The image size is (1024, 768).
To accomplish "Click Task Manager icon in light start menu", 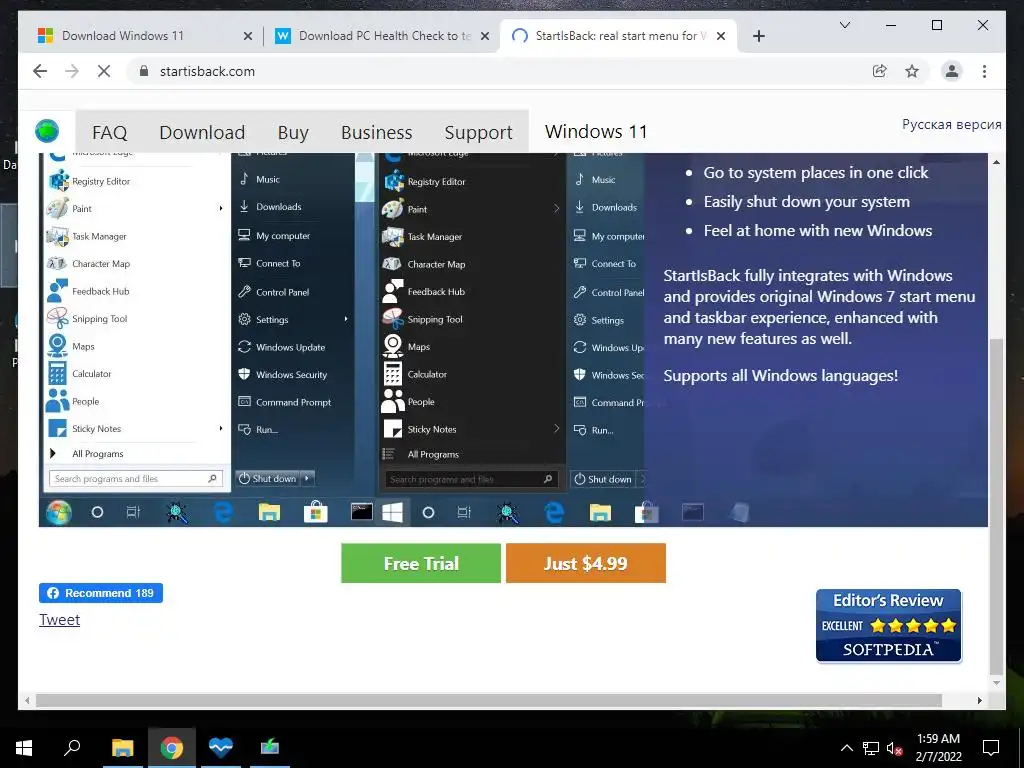I will click(x=57, y=236).
